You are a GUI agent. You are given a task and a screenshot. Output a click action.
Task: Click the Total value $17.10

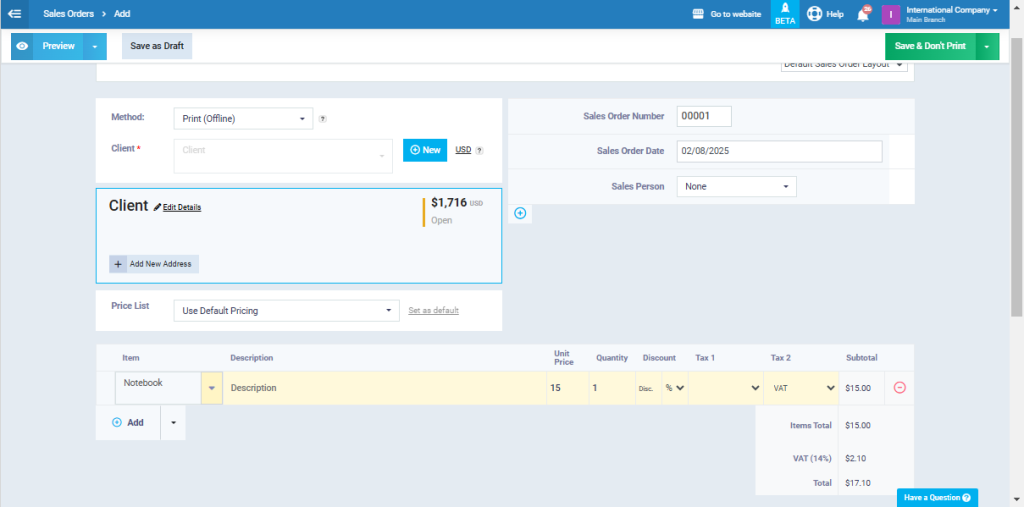[x=858, y=483]
